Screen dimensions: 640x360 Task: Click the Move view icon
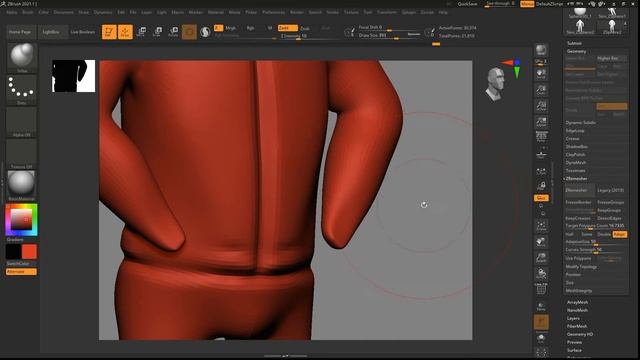coord(541,242)
